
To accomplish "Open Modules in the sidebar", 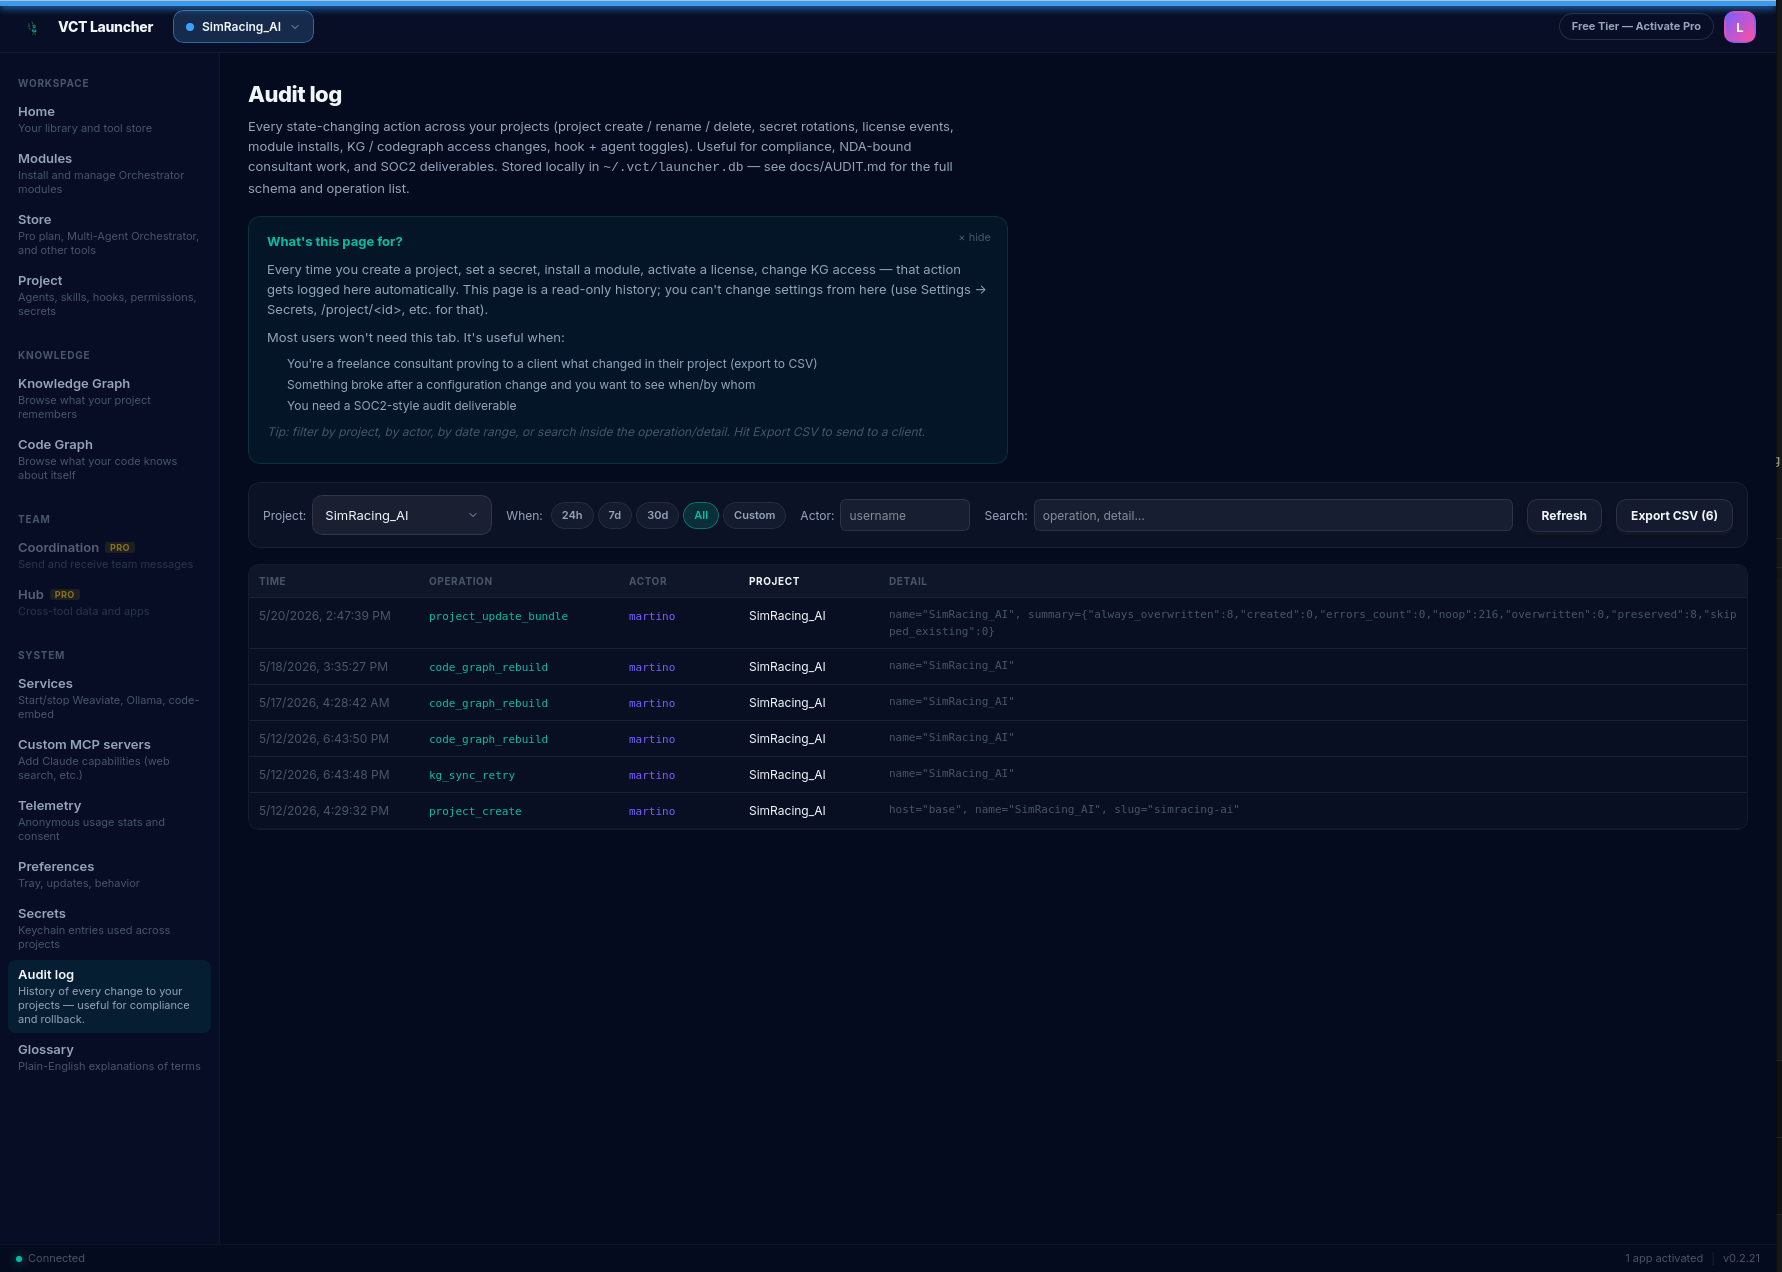I will tap(109, 173).
